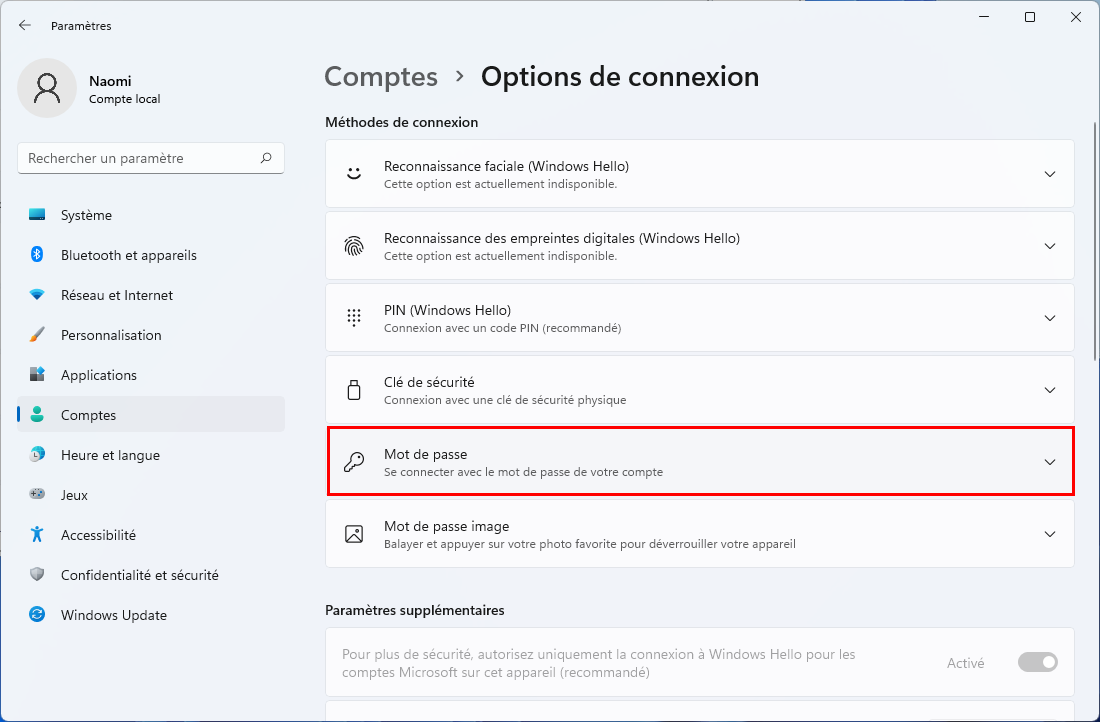Click the Mot de passe image picture icon
The height and width of the screenshot is (722, 1100).
(354, 534)
